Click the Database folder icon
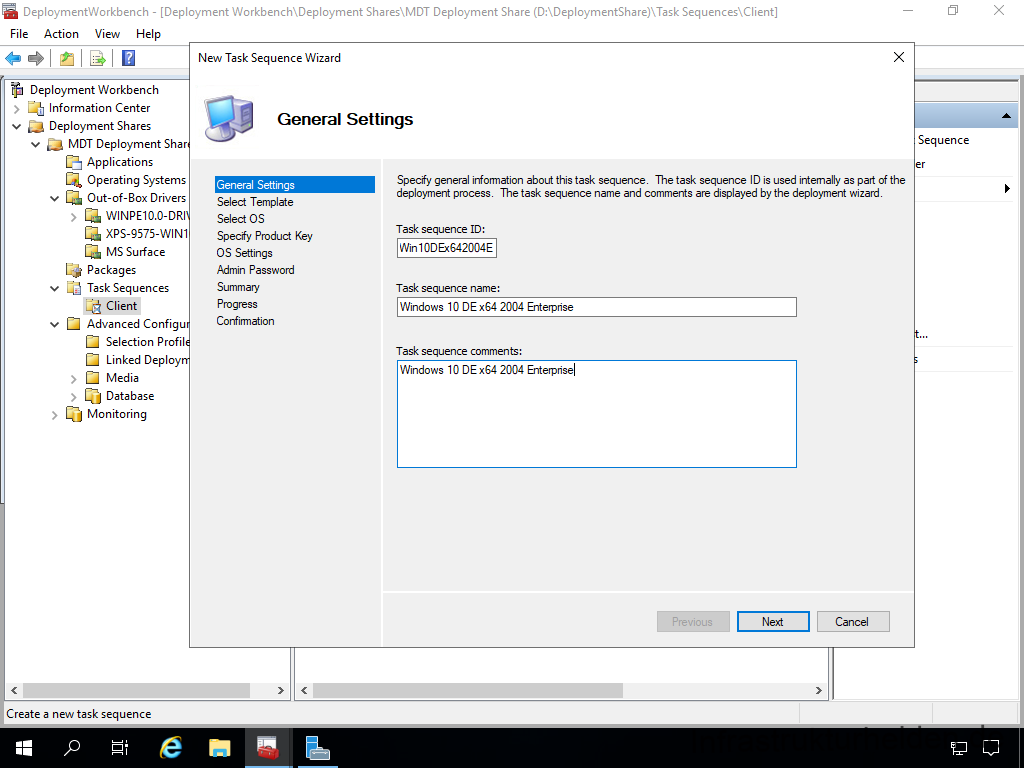1024x768 pixels. (x=93, y=396)
